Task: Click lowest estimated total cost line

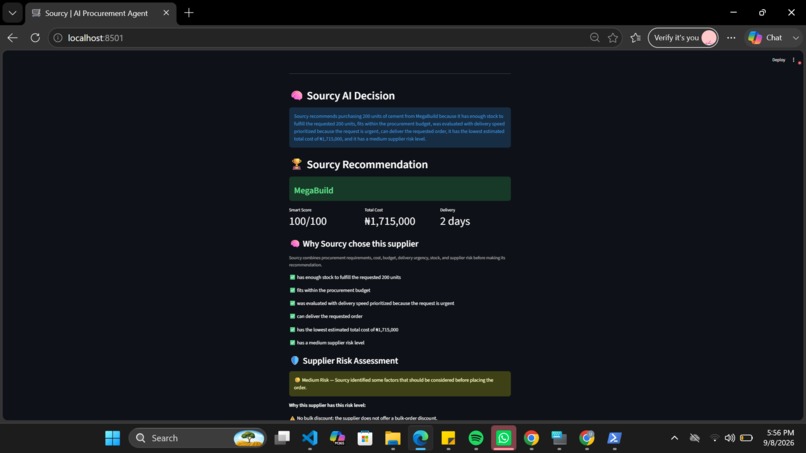Action: tap(344, 330)
